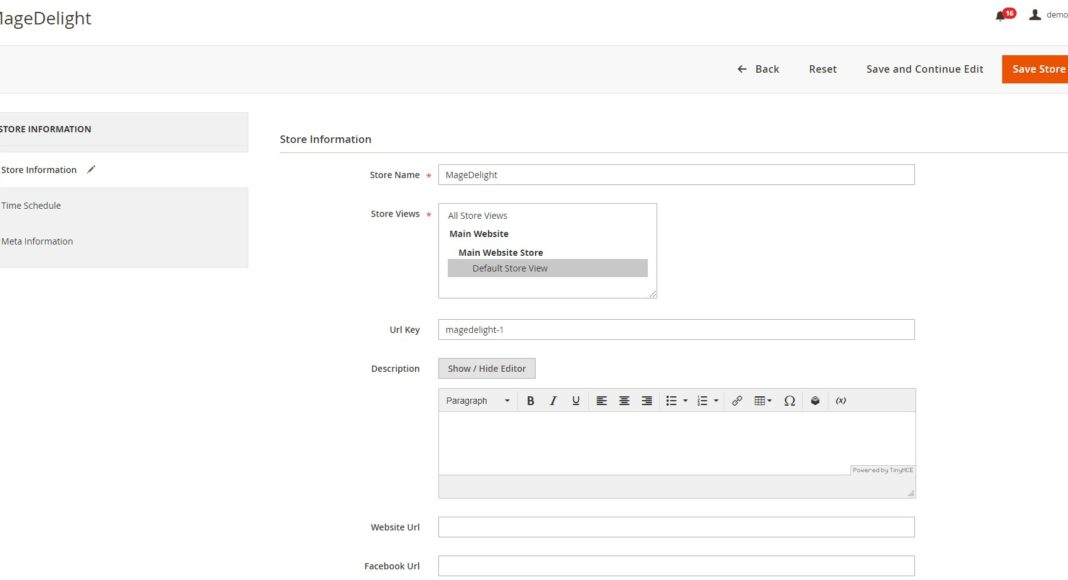Apply italic formatting in the editor
The image size is (1068, 580).
coord(553,401)
